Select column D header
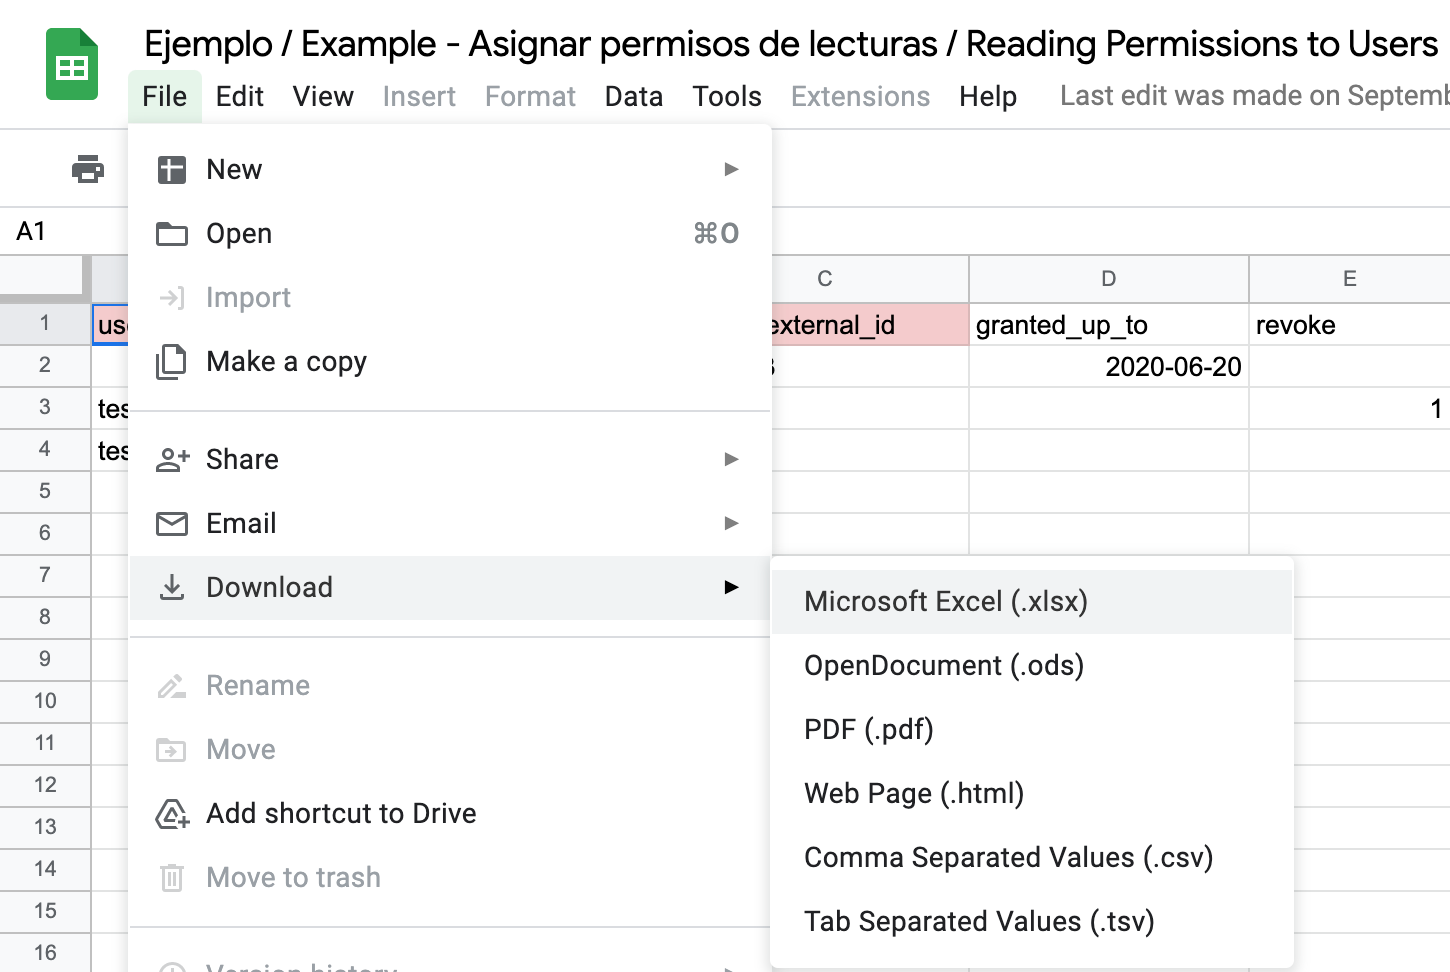Screen dimensions: 1450x972 click(1109, 279)
